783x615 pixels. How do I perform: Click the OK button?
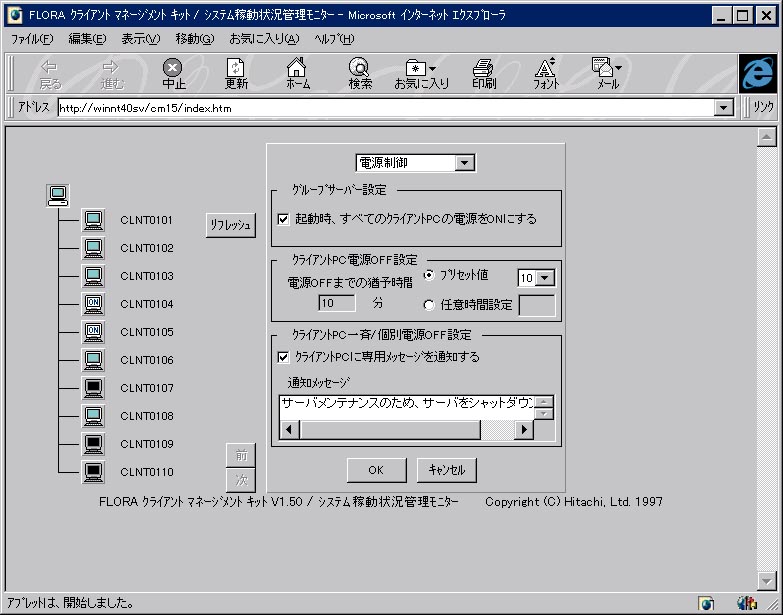coord(377,470)
